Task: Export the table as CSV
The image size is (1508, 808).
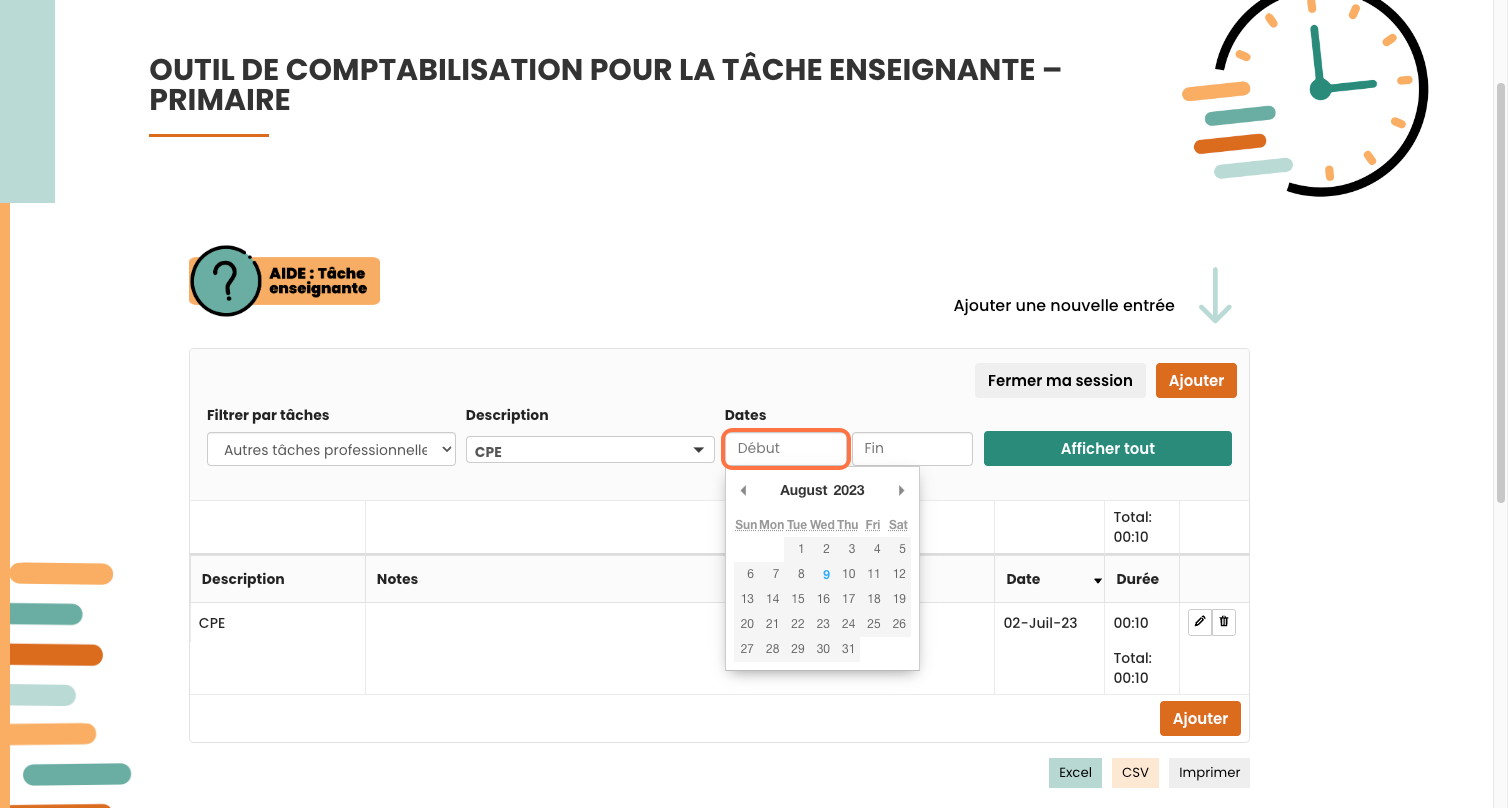Action: click(1135, 772)
